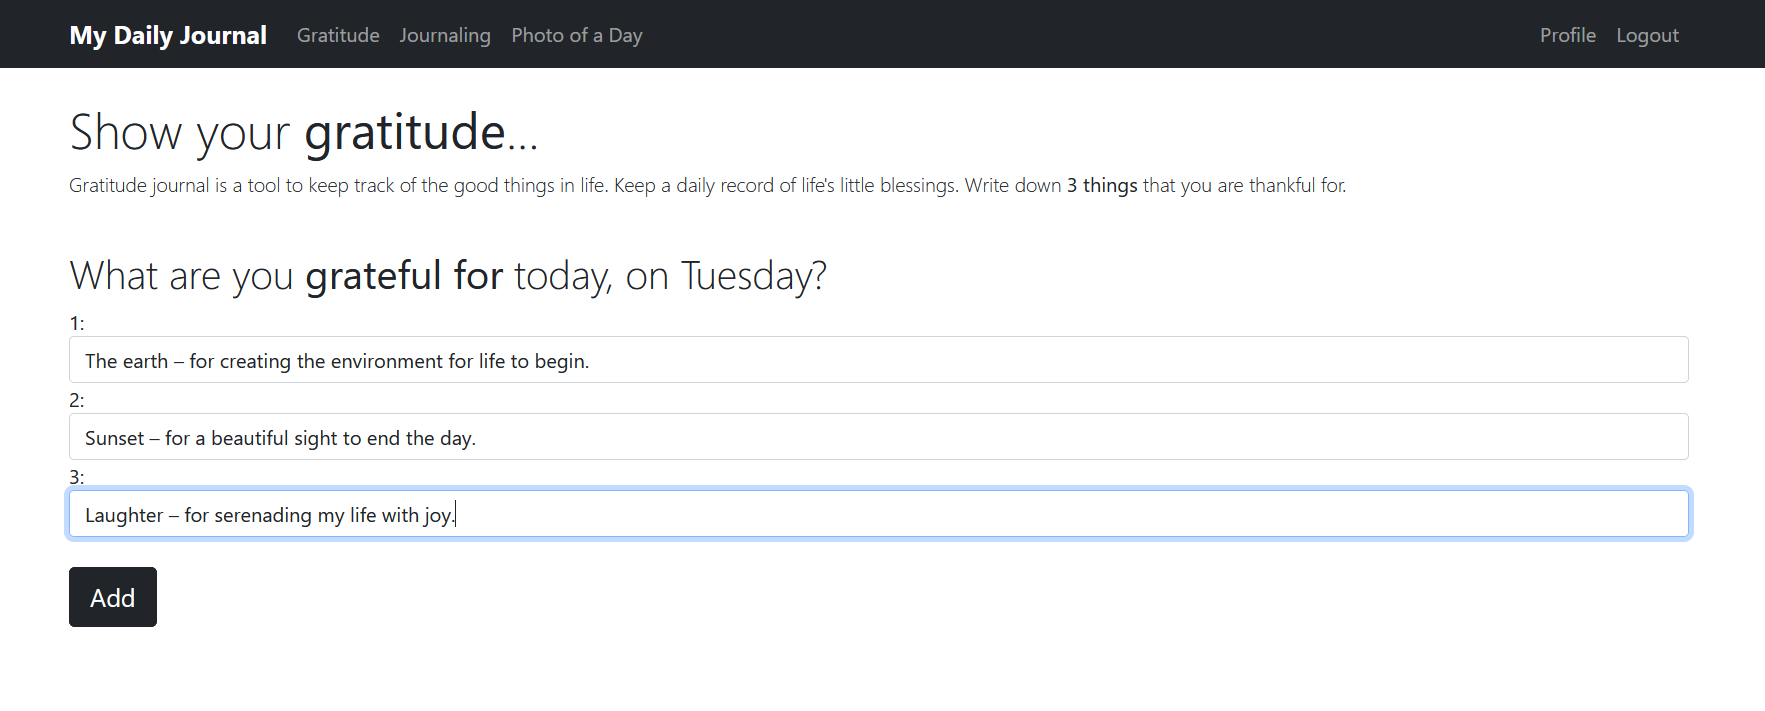The image size is (1765, 711).
Task: Open the Gratitude section
Action: point(337,35)
